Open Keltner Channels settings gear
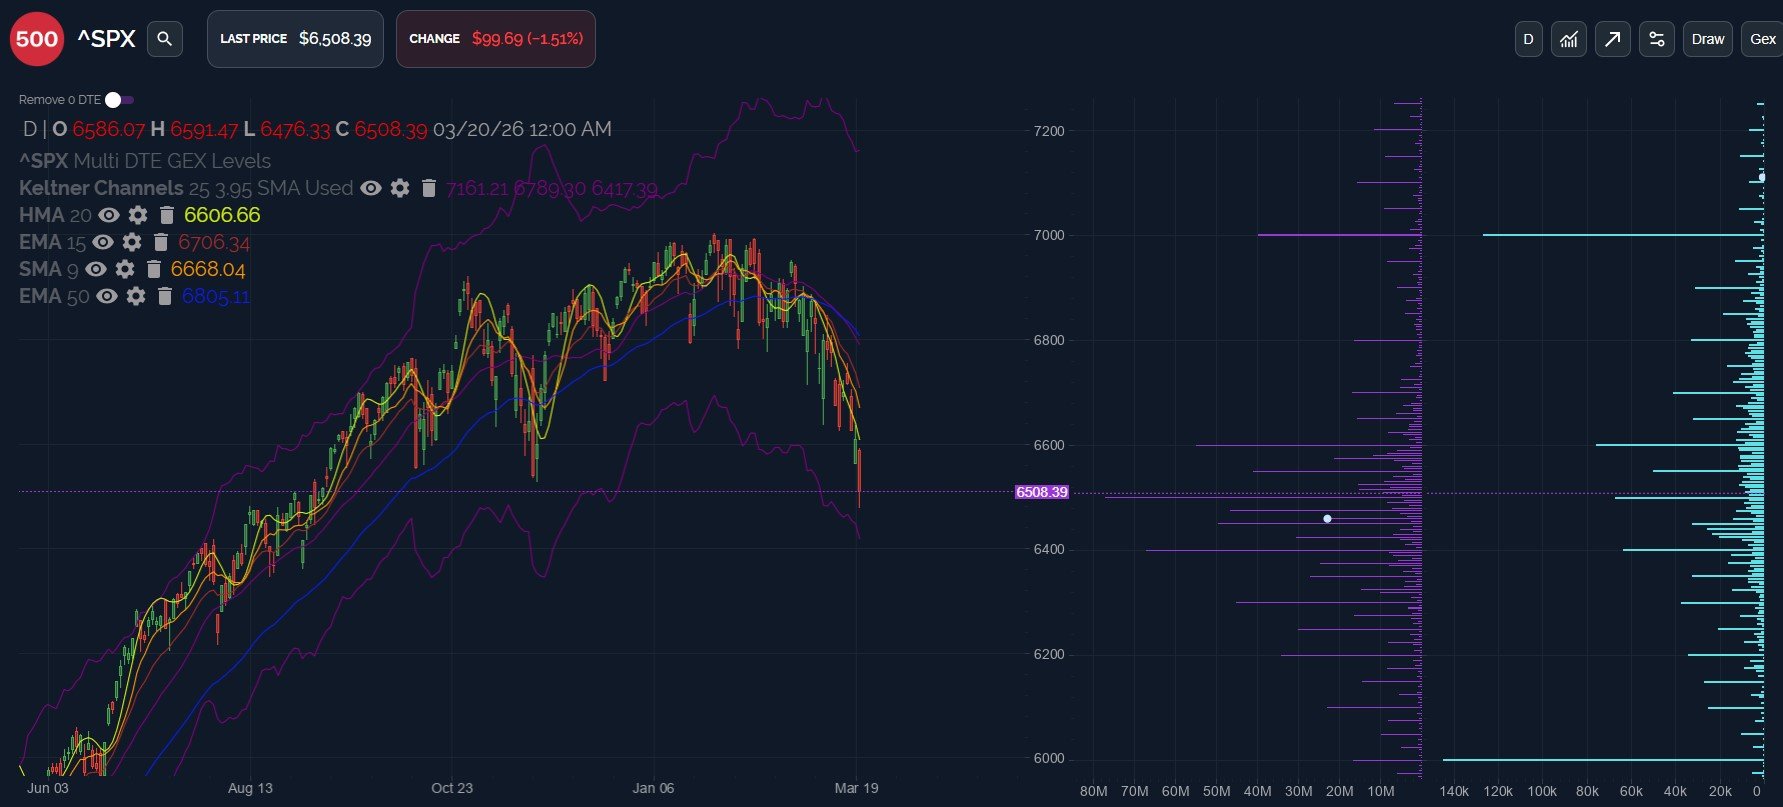The height and width of the screenshot is (807, 1783). (400, 188)
